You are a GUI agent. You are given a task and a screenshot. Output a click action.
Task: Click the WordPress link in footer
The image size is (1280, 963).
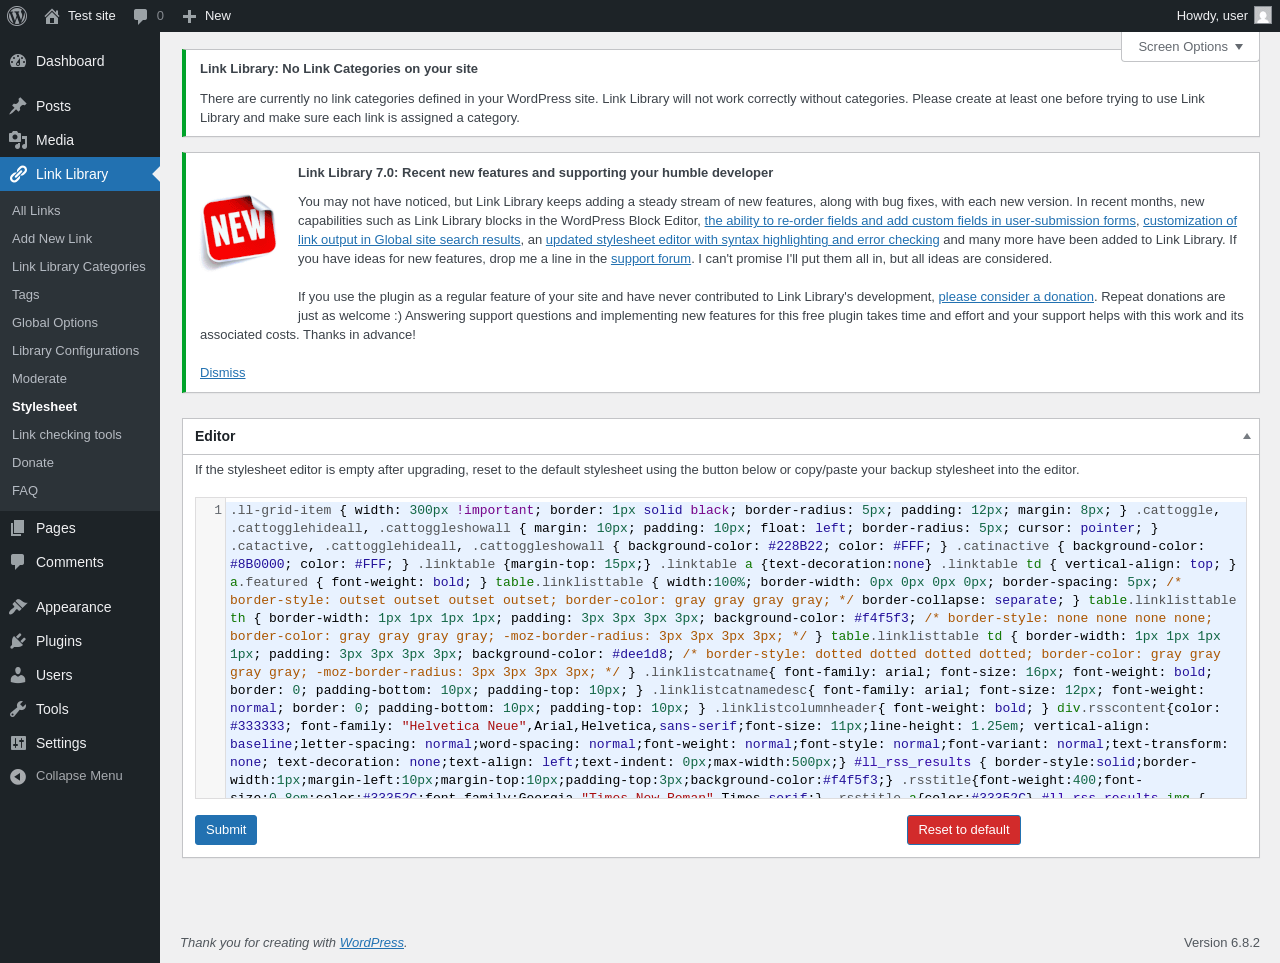[x=372, y=943]
